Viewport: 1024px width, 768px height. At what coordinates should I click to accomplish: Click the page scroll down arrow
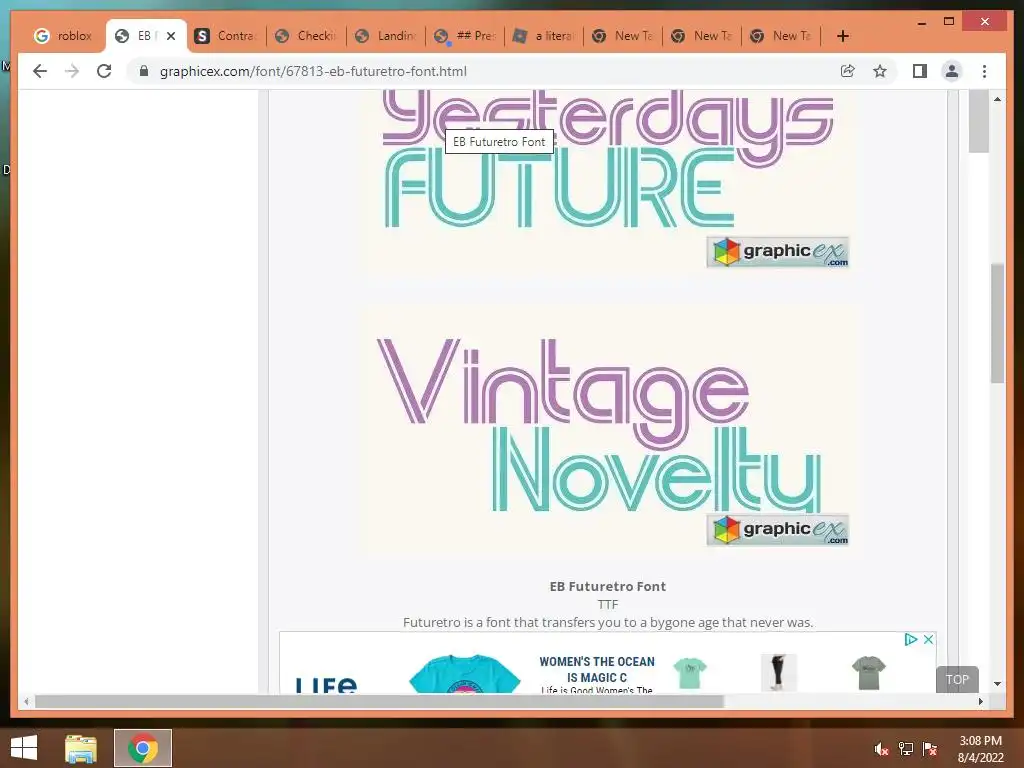coord(997,684)
